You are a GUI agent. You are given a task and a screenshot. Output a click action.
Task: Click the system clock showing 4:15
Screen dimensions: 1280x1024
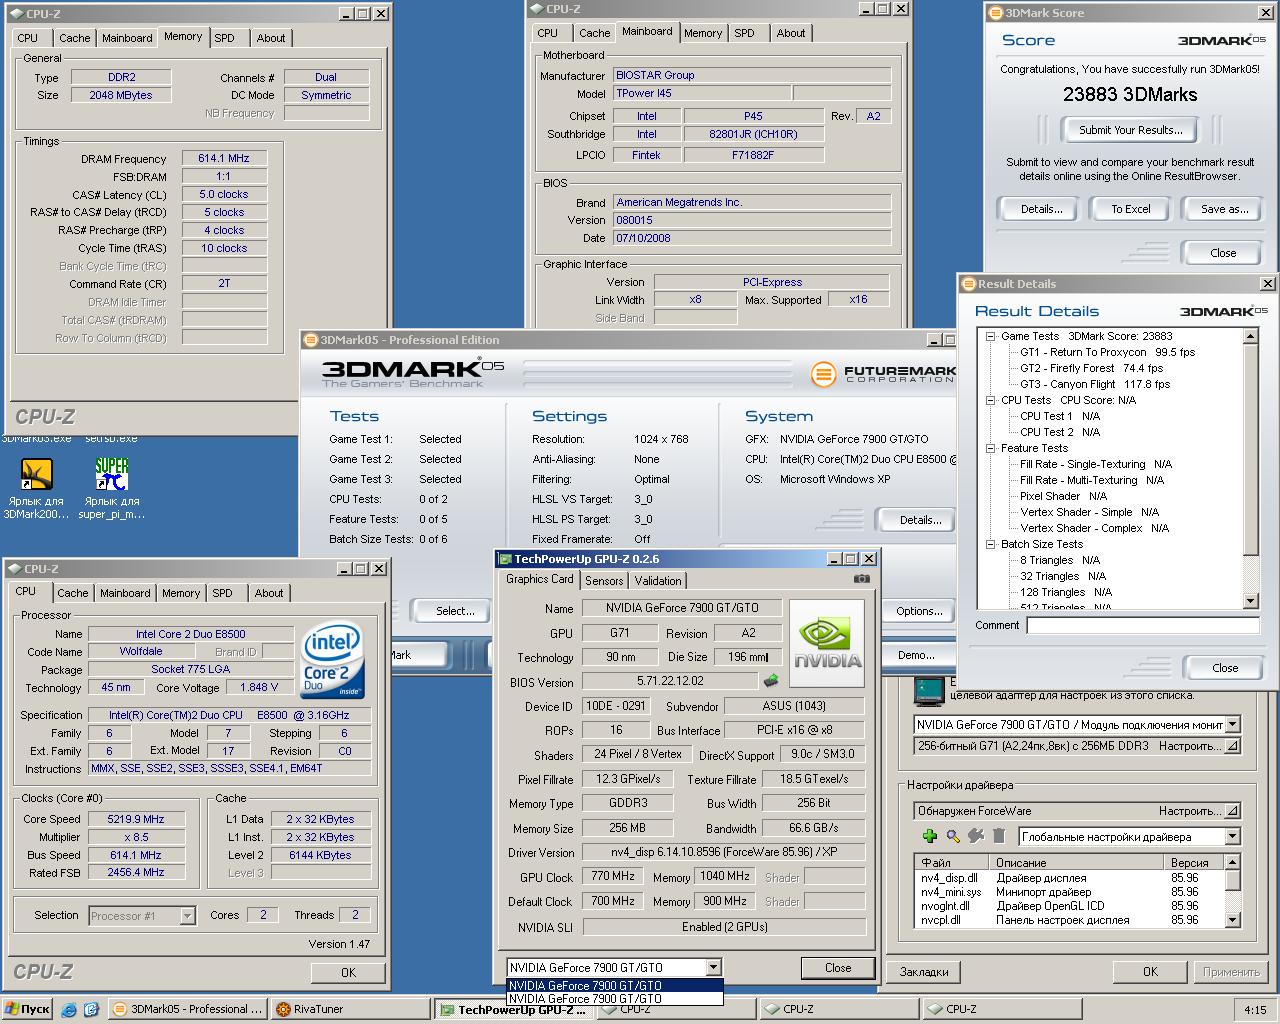click(1255, 1010)
